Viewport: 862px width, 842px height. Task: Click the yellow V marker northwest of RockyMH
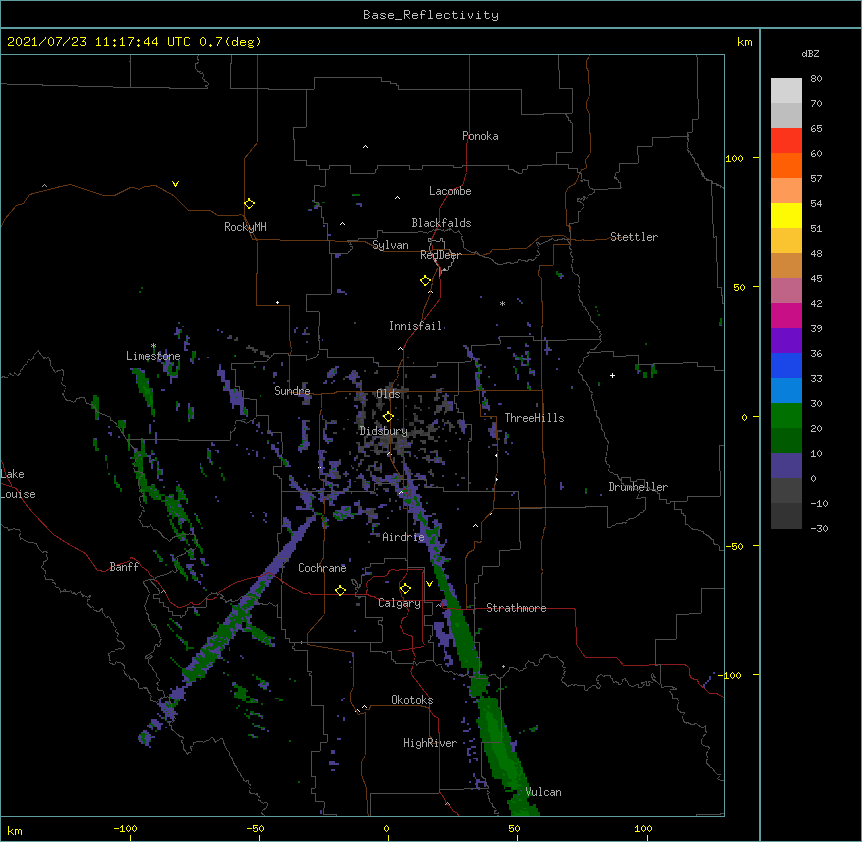175,184
